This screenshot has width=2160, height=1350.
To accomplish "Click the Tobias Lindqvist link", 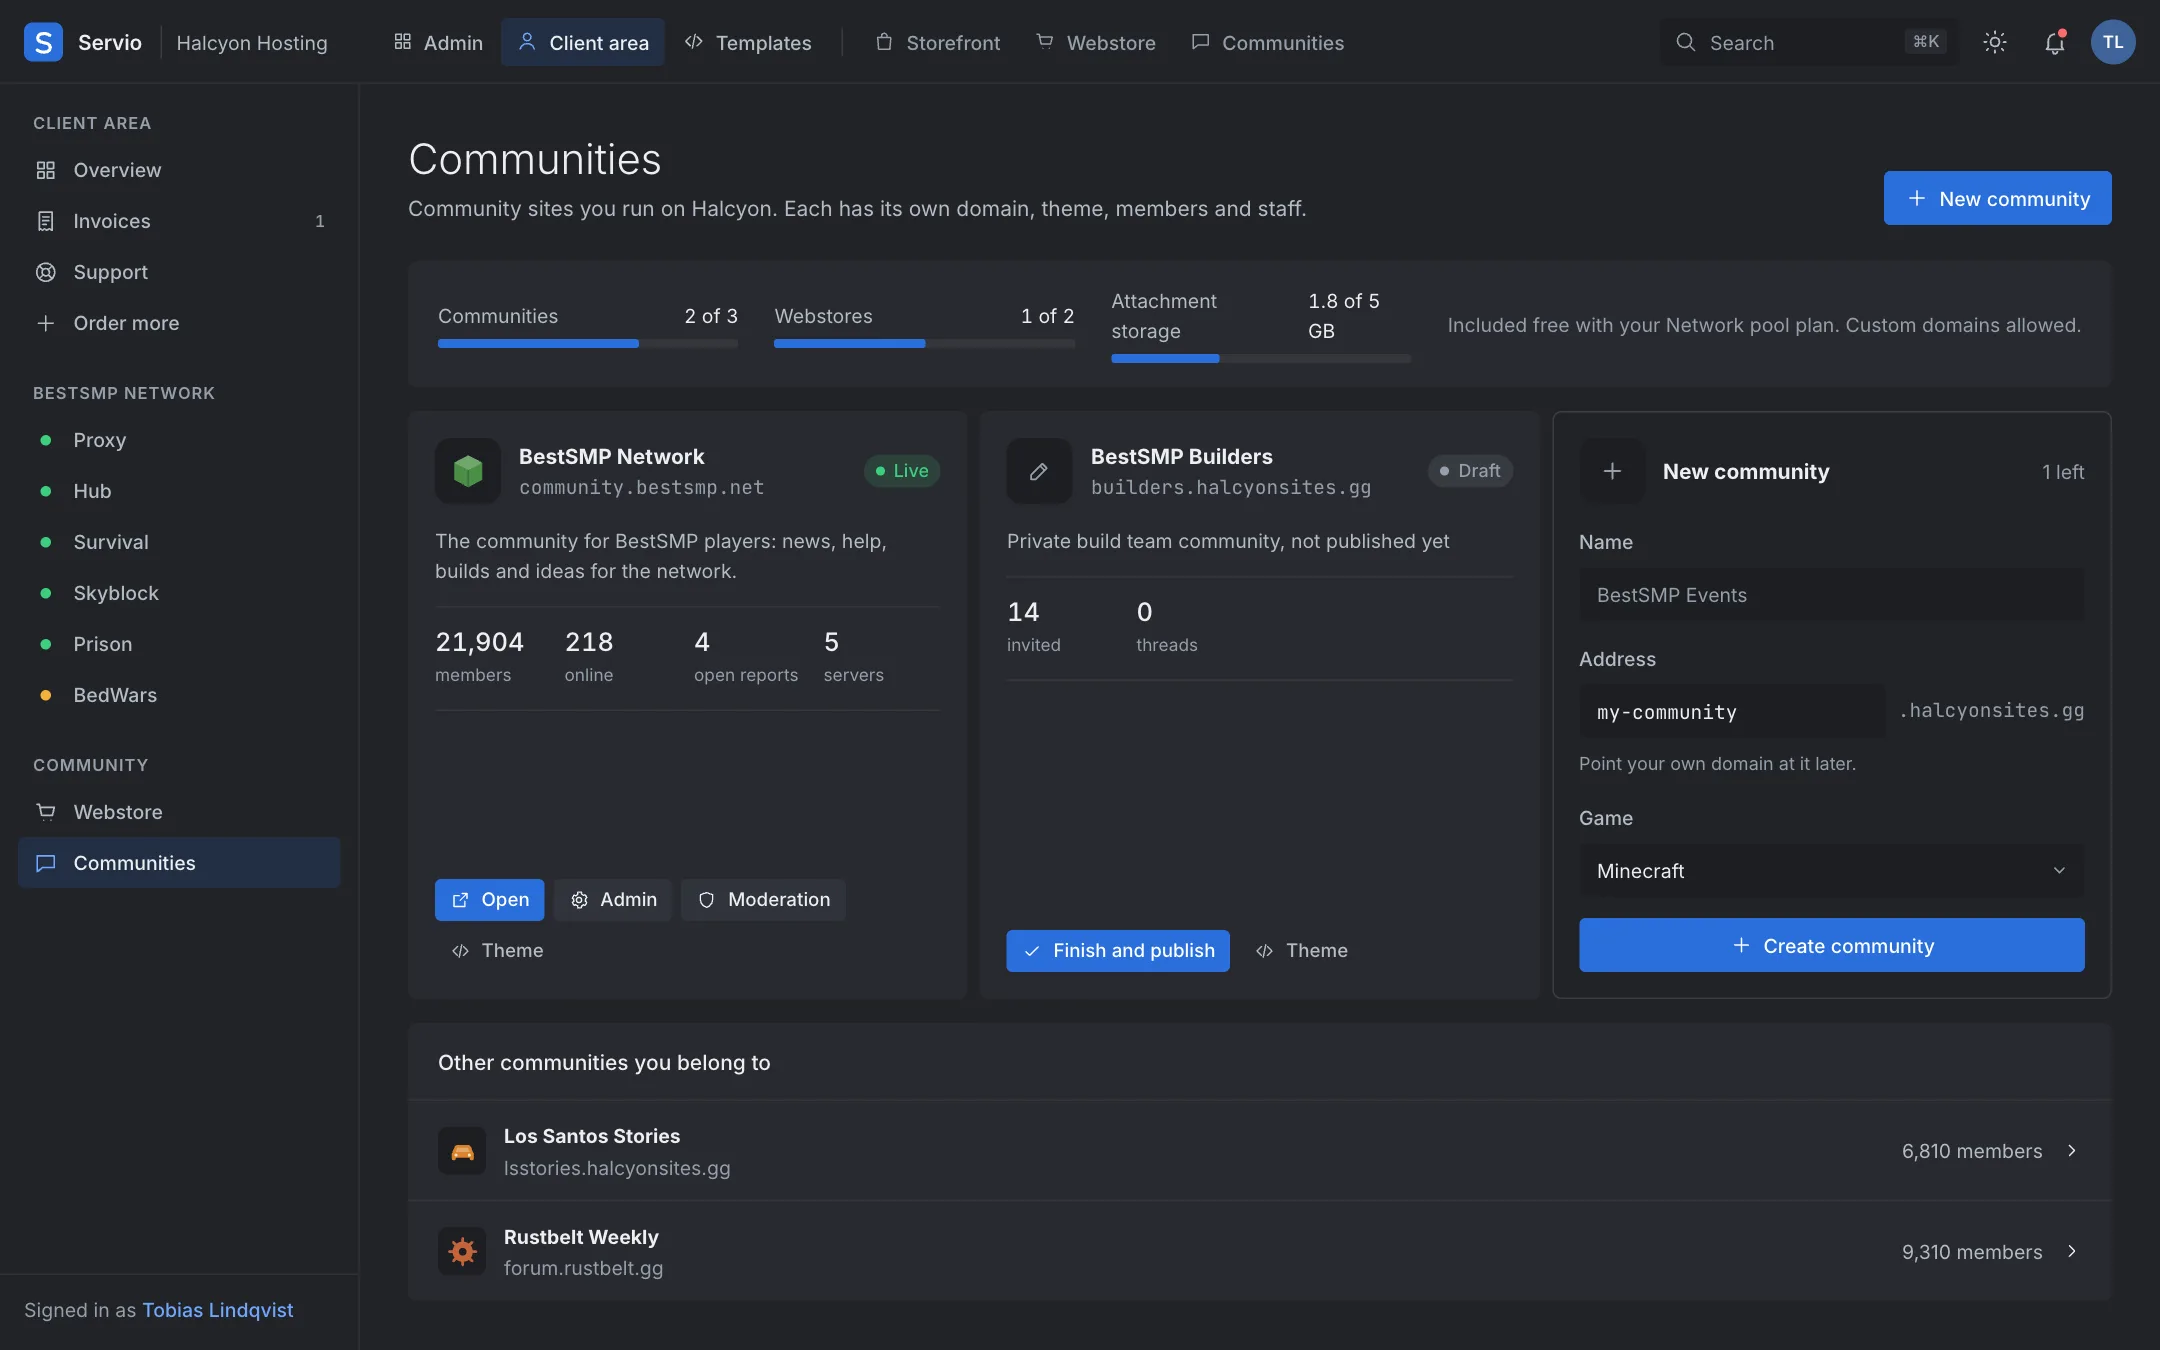I will pyautogui.click(x=218, y=1310).
